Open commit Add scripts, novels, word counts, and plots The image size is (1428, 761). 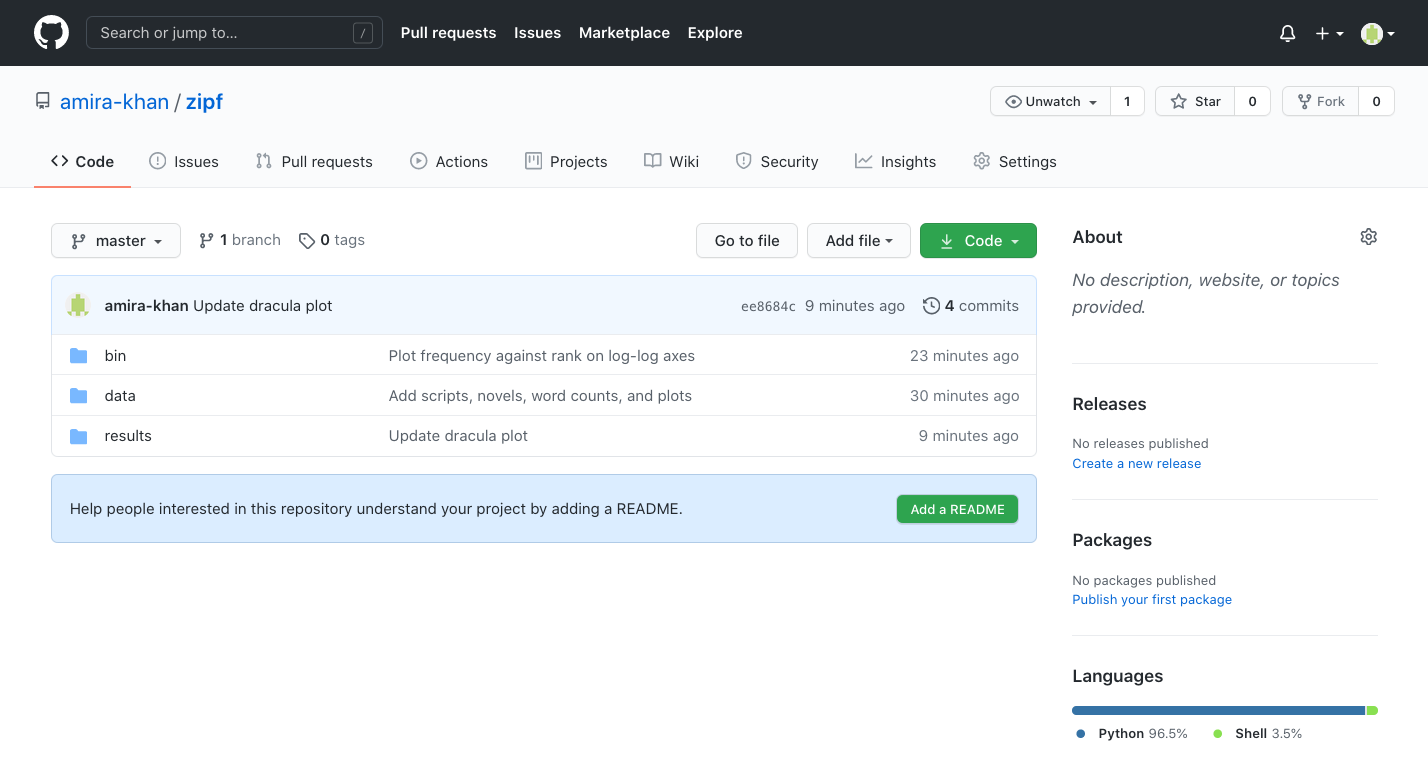540,396
